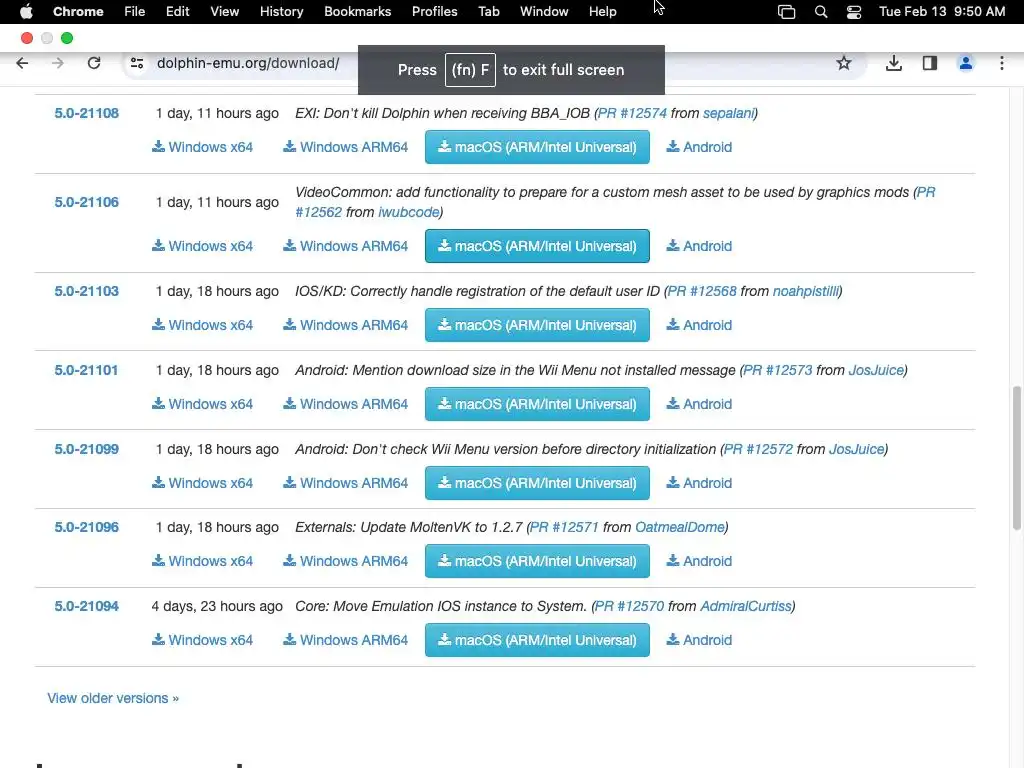Image resolution: width=1024 pixels, height=768 pixels.
Task: Open version 5.0-21096 link
Action: 86,527
